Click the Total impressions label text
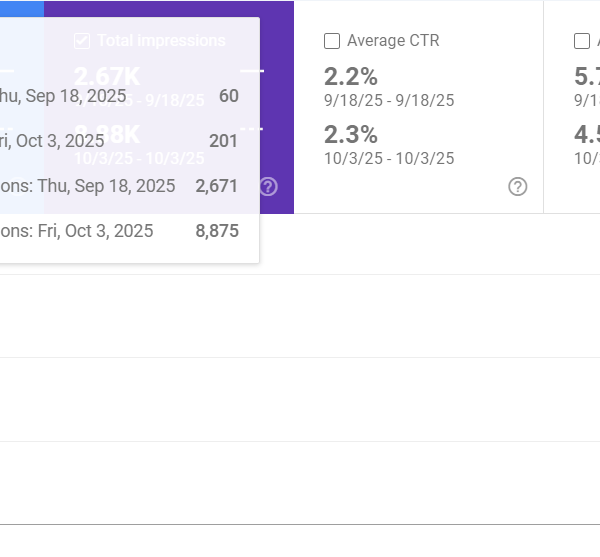This screenshot has height=557, width=600. (x=161, y=41)
